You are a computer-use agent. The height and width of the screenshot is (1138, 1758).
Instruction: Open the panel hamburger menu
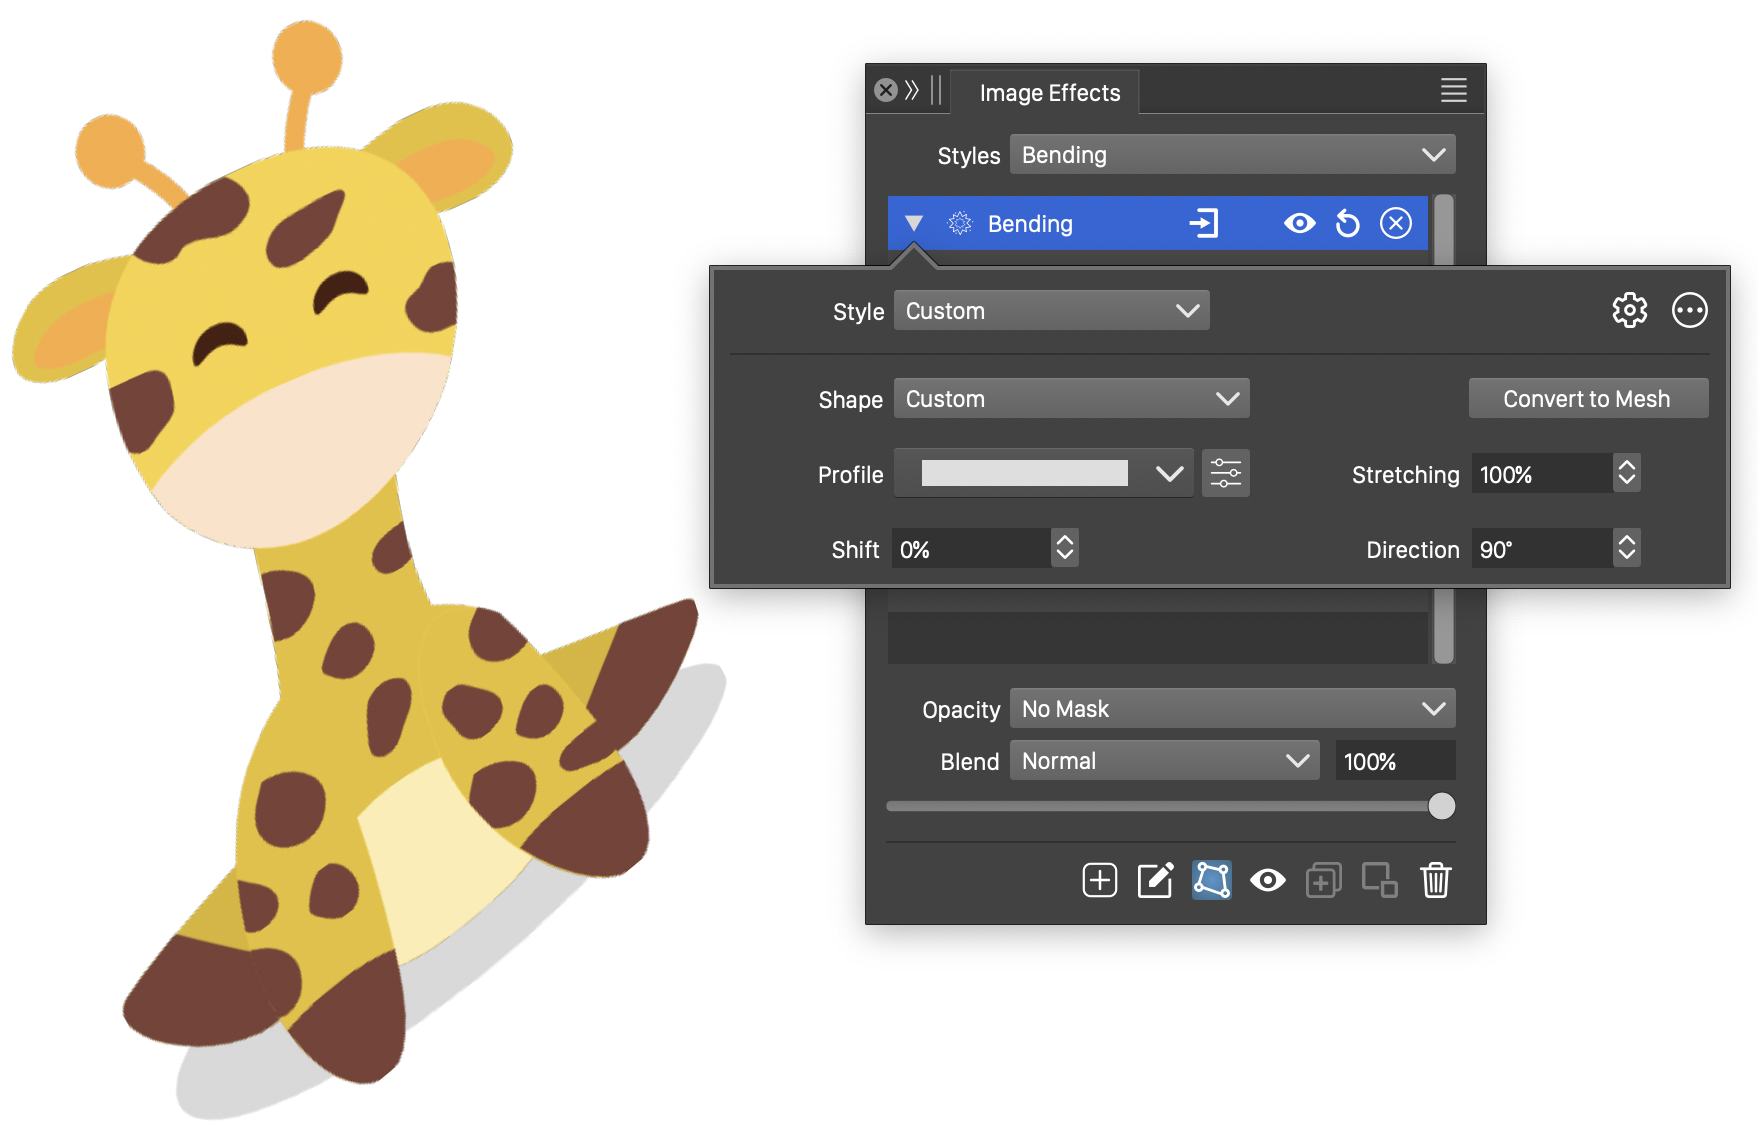1453,91
